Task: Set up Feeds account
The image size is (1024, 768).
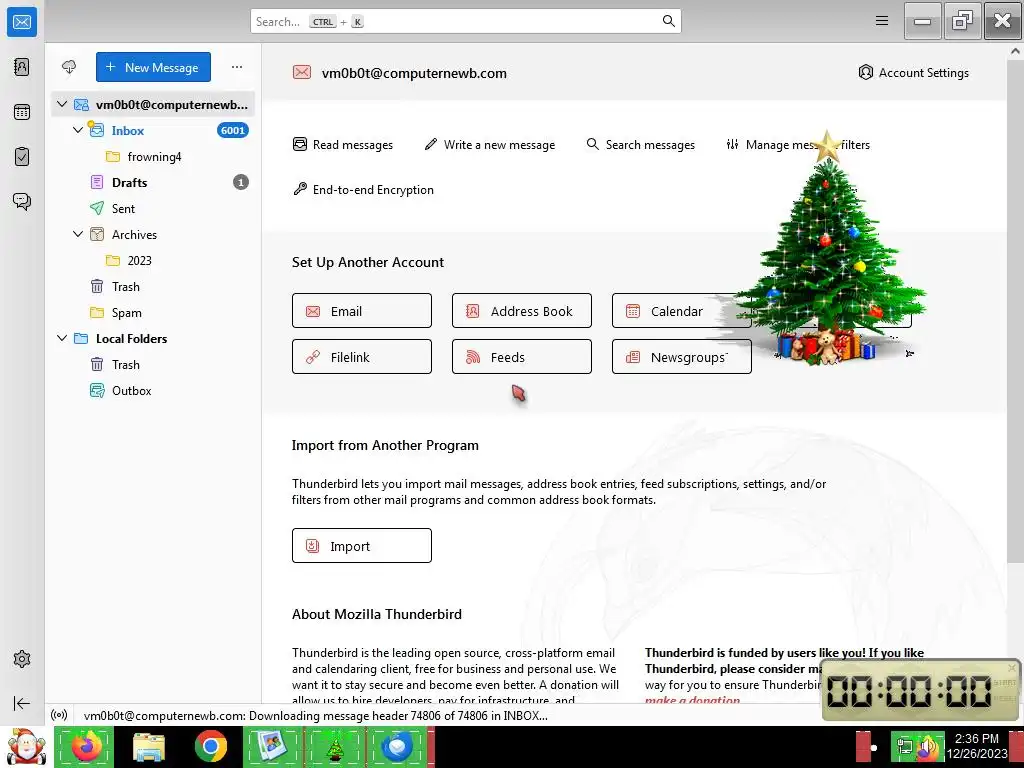Action: [x=522, y=357]
